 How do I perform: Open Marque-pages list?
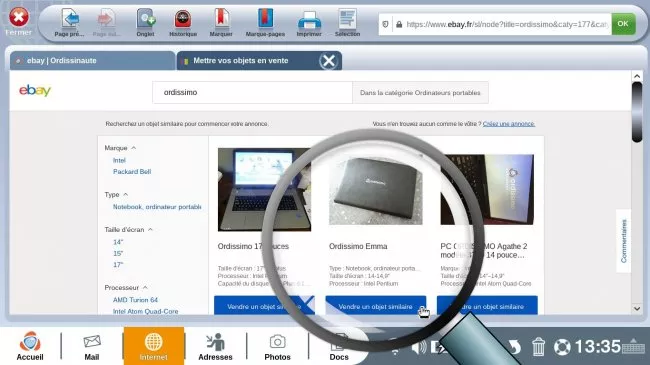(x=265, y=18)
